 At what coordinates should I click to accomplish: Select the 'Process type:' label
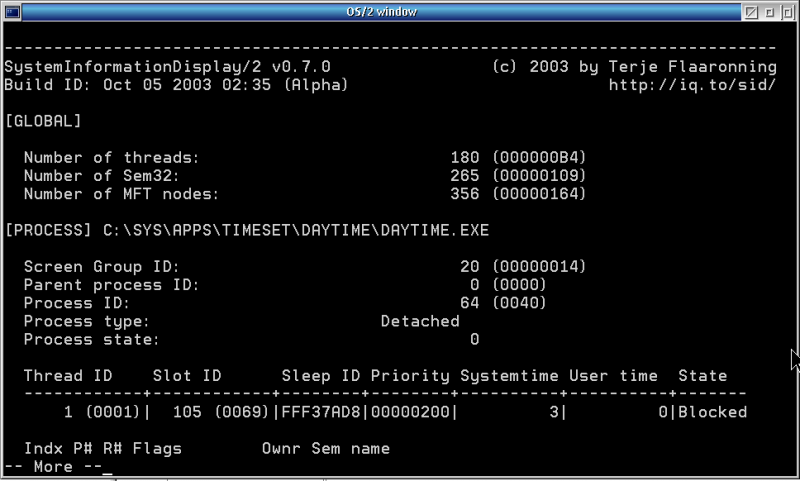[x=86, y=321]
